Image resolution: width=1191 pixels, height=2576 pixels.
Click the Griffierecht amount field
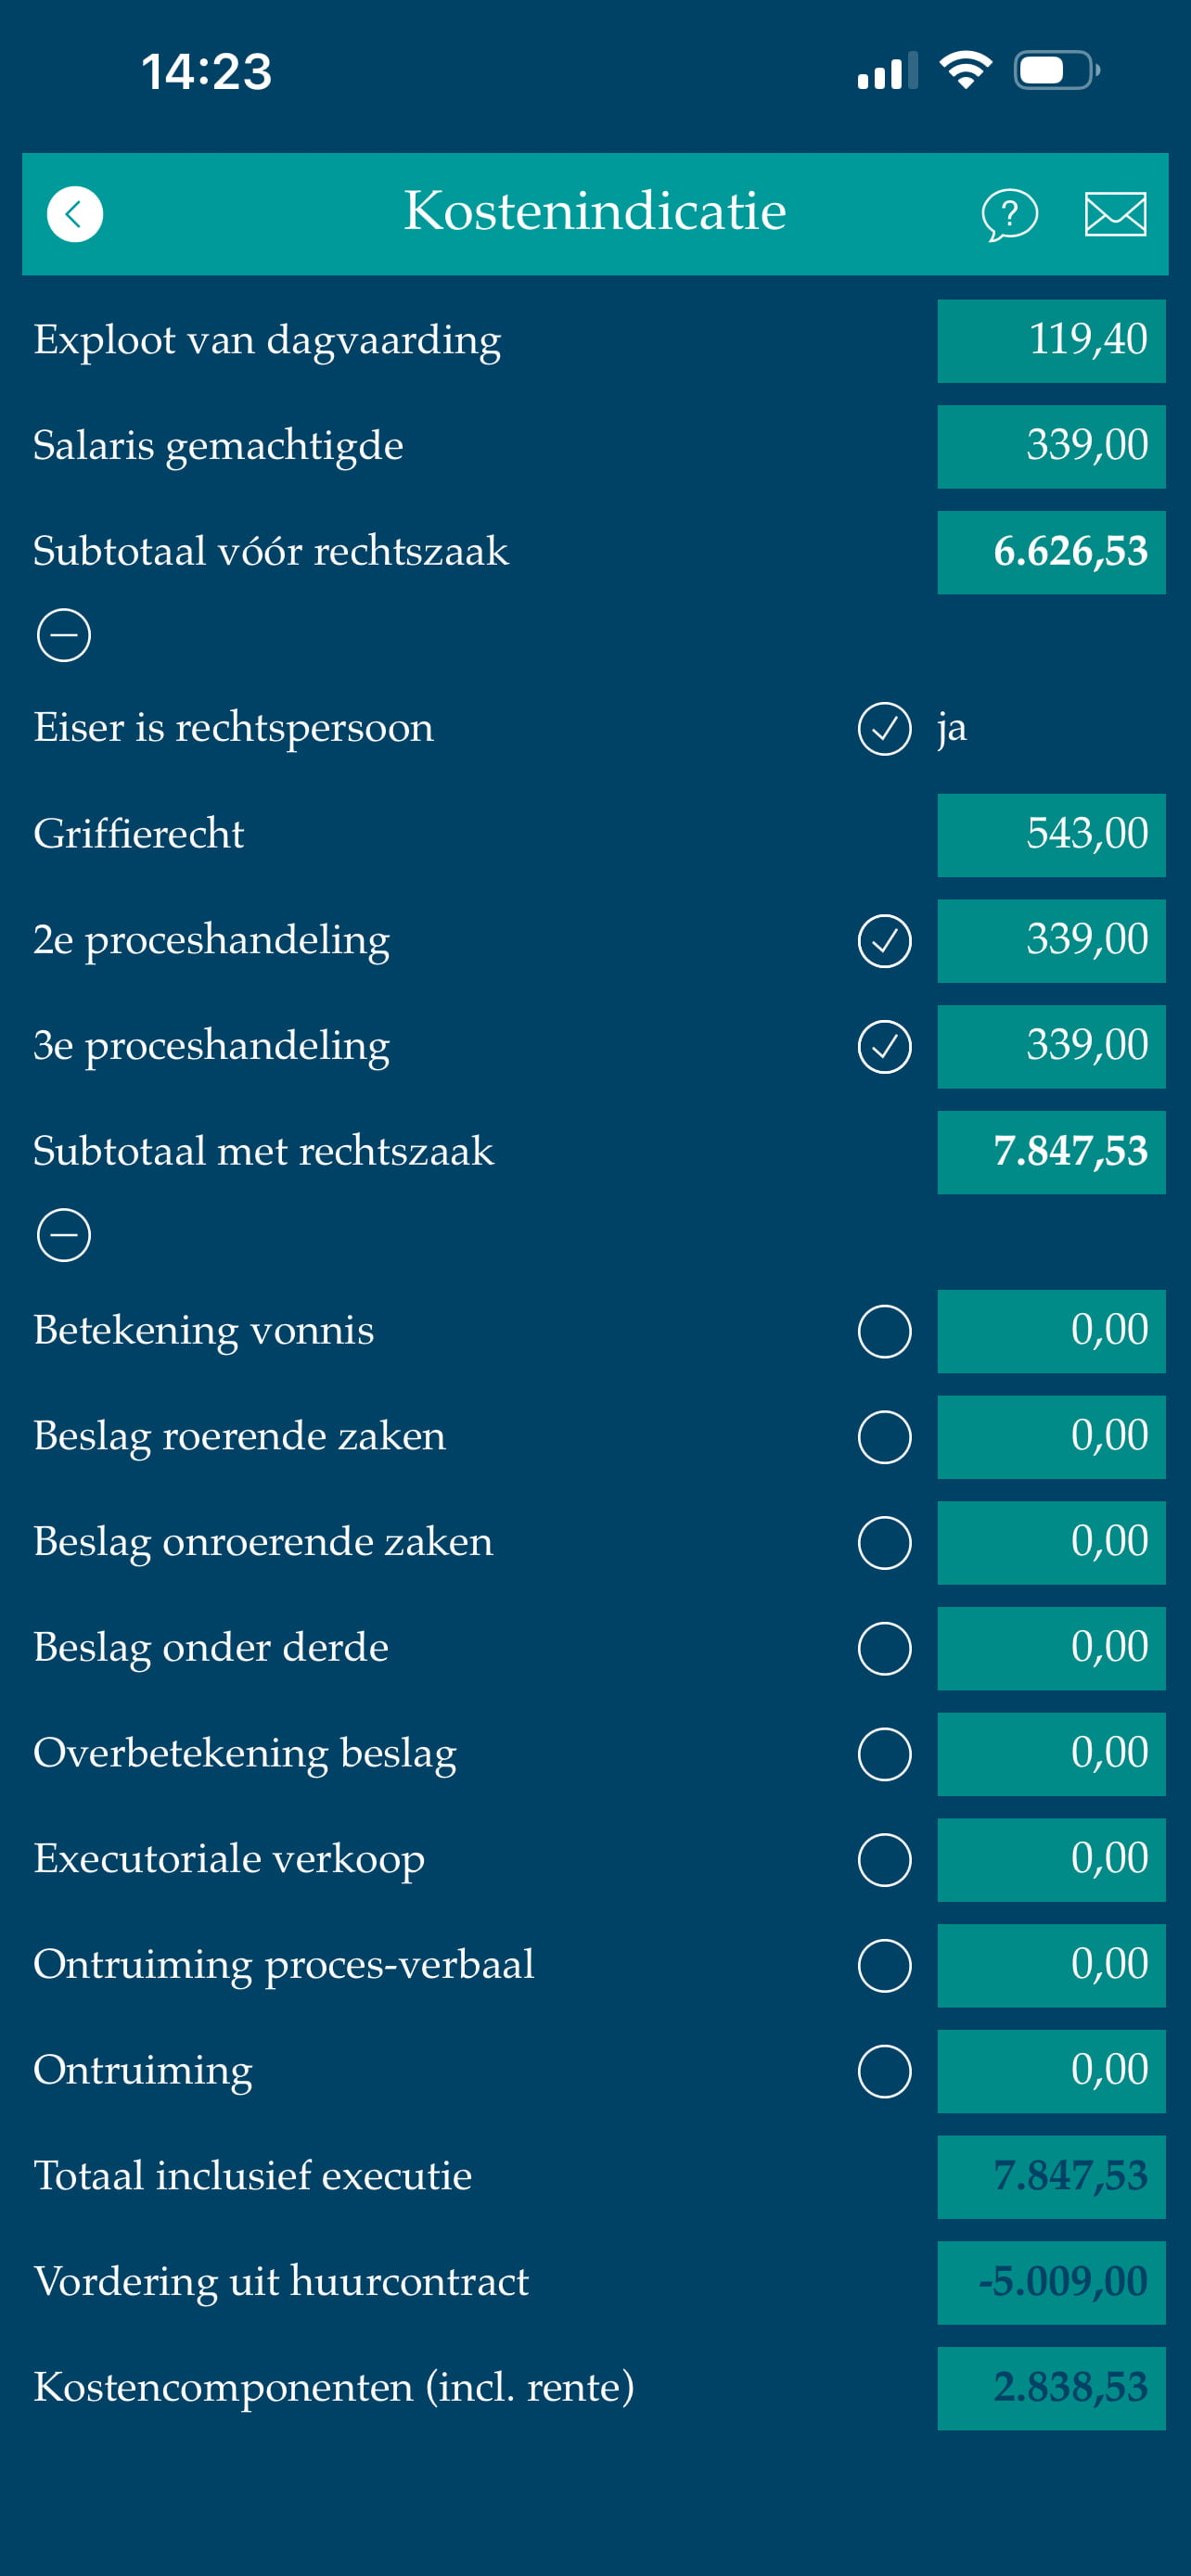(x=1050, y=834)
